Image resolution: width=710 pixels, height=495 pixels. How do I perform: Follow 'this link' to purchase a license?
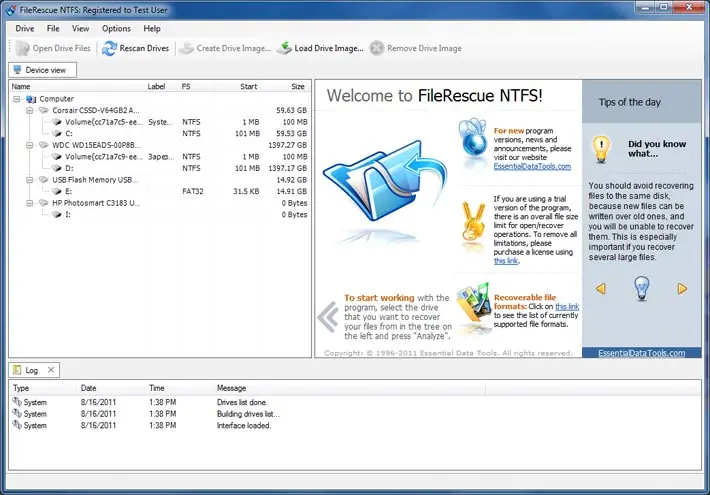(506, 261)
